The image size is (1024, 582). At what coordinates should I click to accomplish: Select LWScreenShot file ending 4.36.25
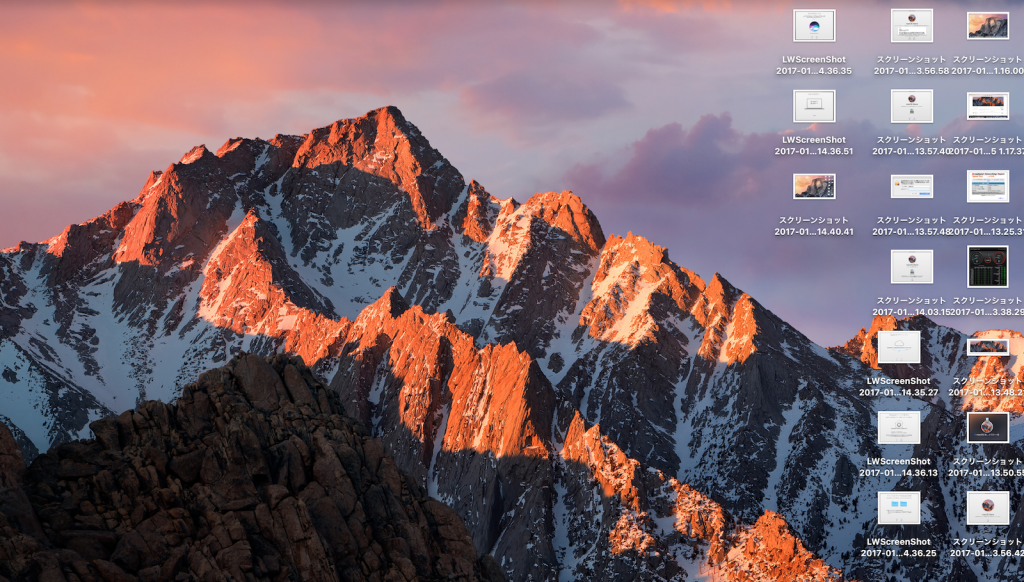click(898, 508)
